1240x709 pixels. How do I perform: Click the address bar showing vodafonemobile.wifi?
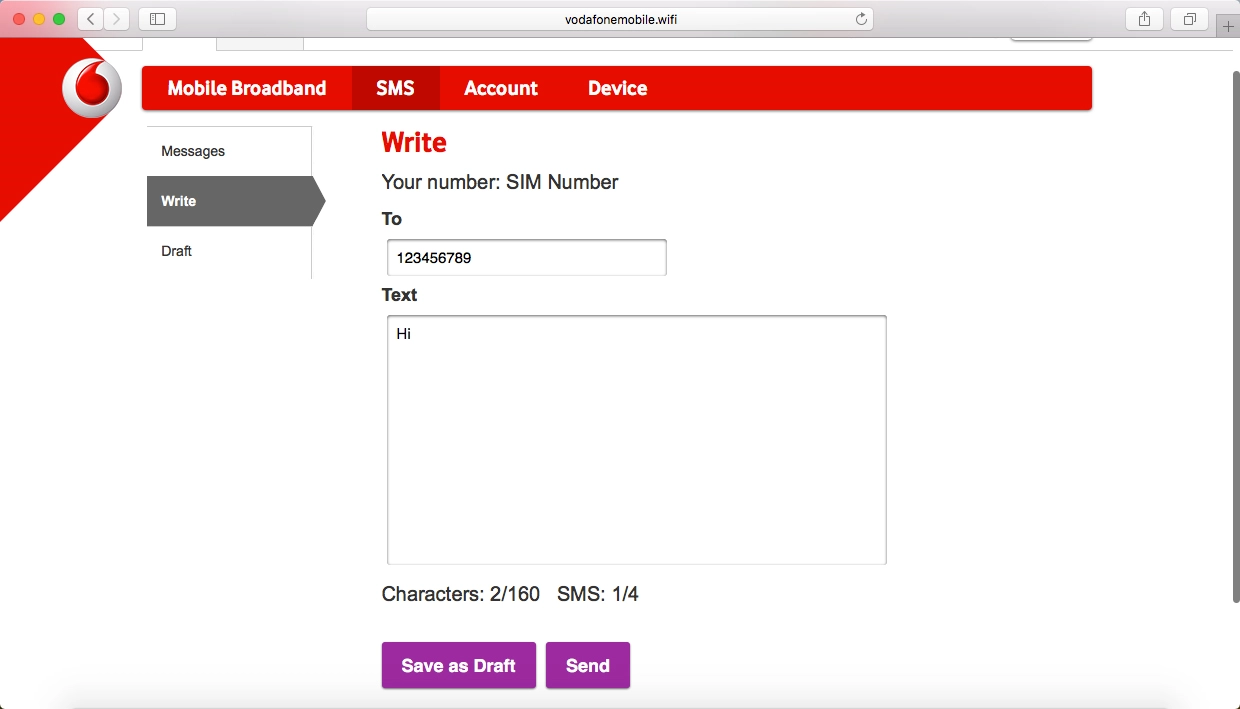coord(619,17)
